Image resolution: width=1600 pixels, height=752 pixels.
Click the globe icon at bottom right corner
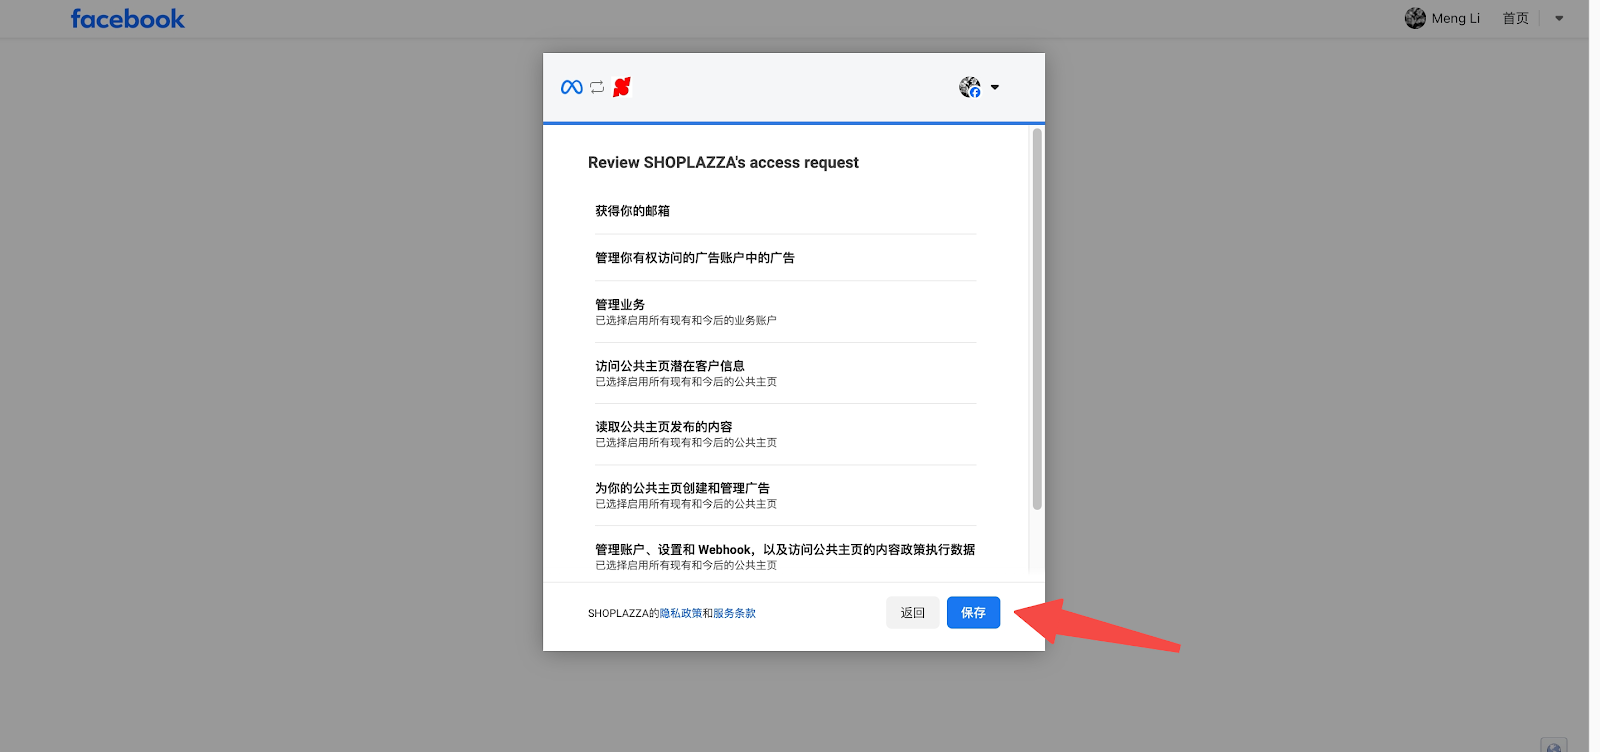click(1553, 746)
